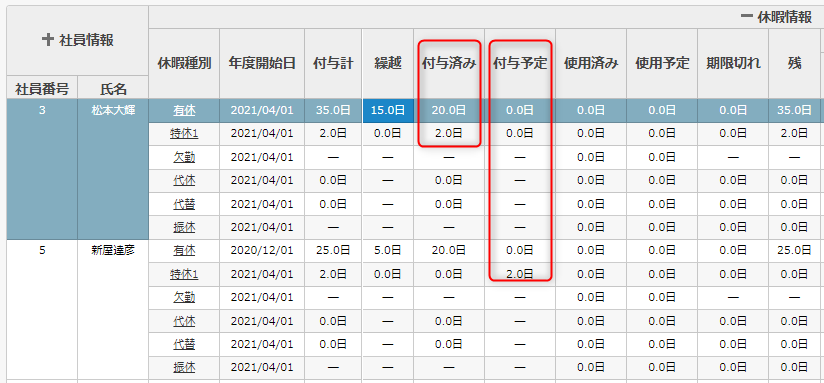The image size is (824, 383).
Task: Click the 氏名 column header
Action: pos(113,87)
